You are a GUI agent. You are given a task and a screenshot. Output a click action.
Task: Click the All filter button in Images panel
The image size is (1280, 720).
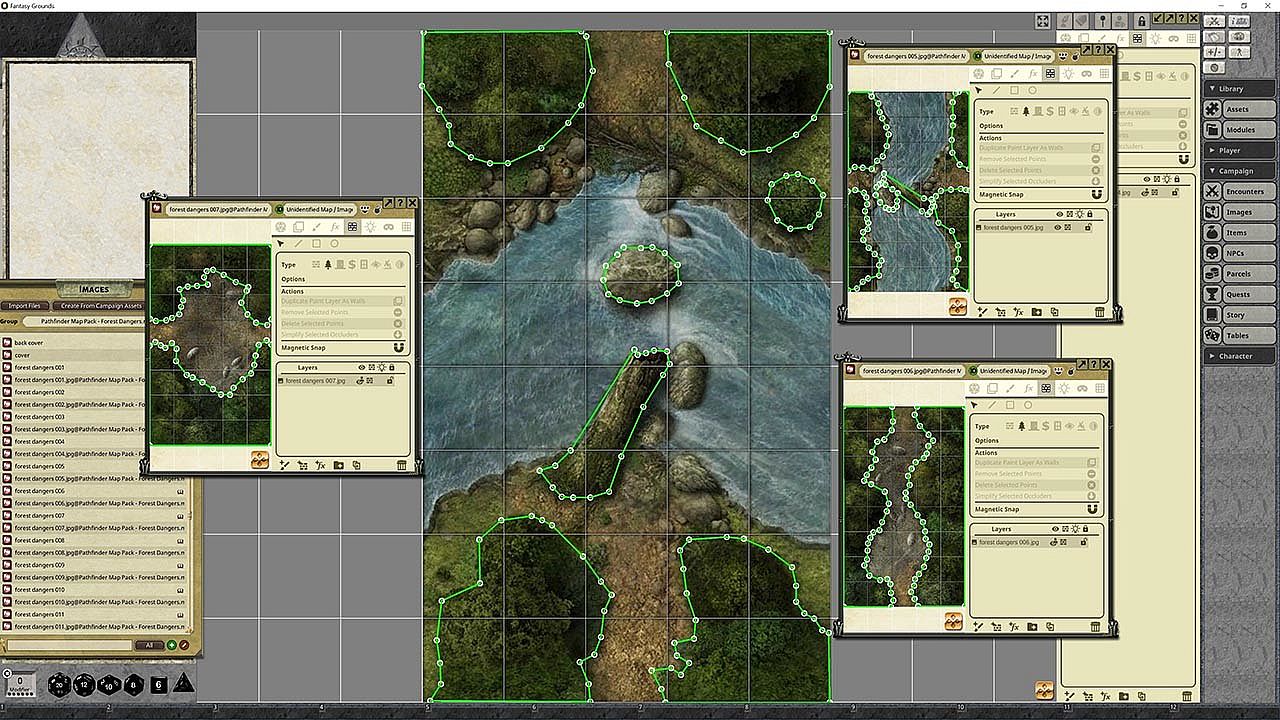pos(149,645)
